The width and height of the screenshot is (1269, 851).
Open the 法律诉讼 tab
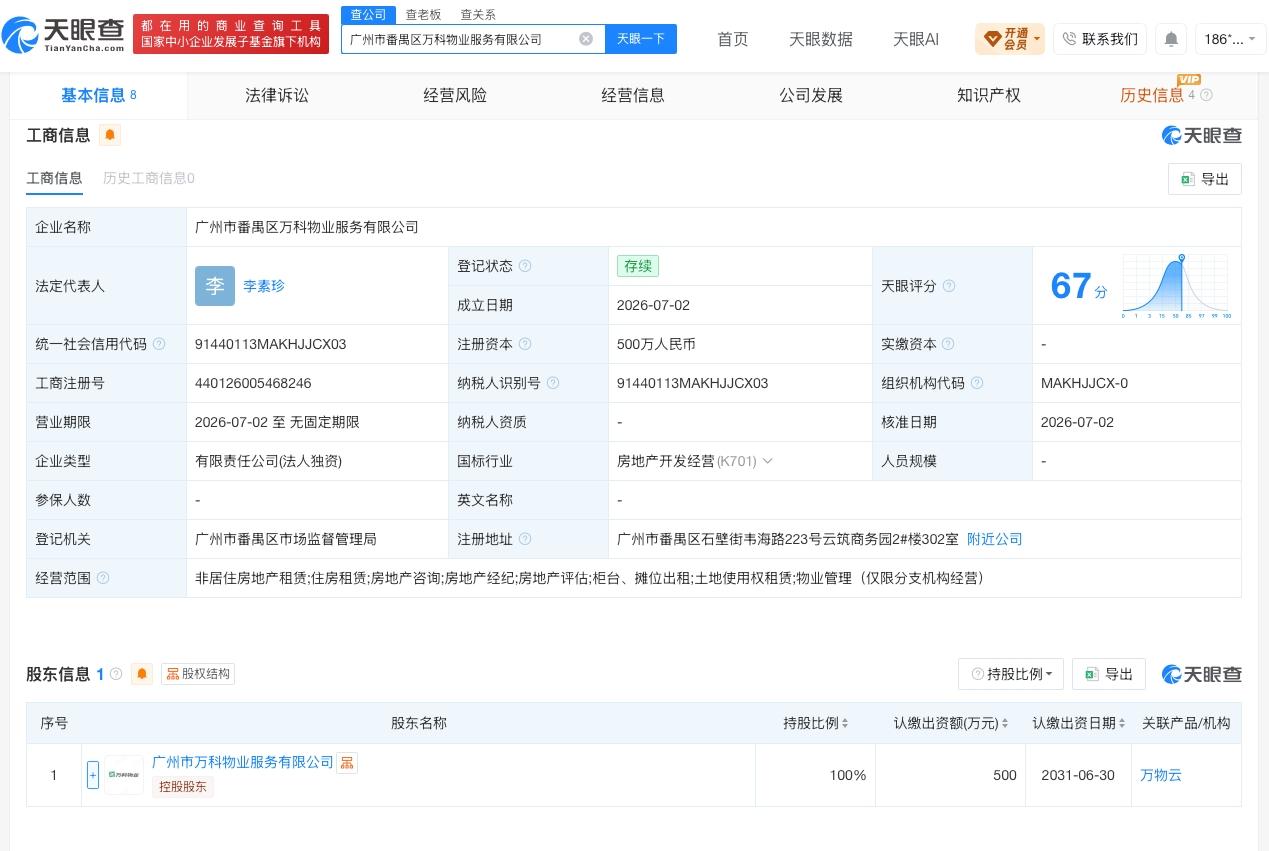coord(277,96)
